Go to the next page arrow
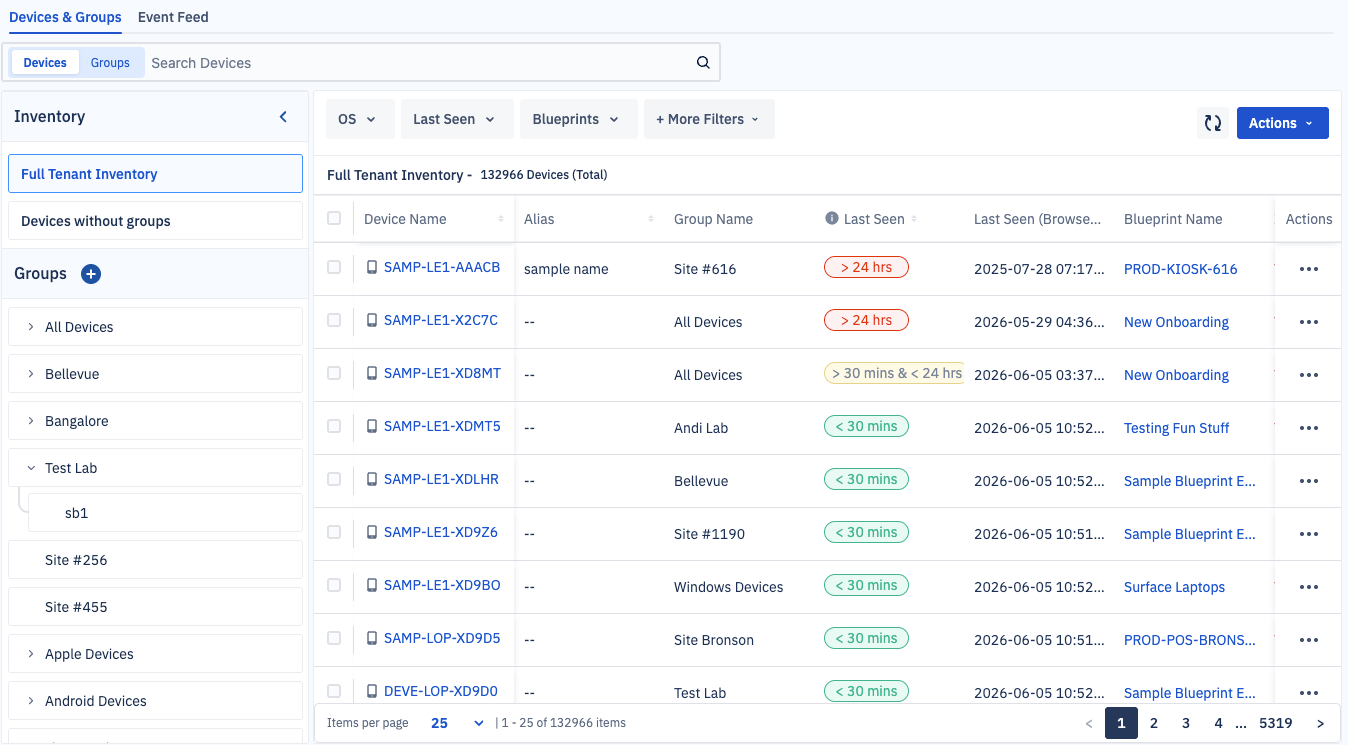The height and width of the screenshot is (748, 1348). [1320, 723]
